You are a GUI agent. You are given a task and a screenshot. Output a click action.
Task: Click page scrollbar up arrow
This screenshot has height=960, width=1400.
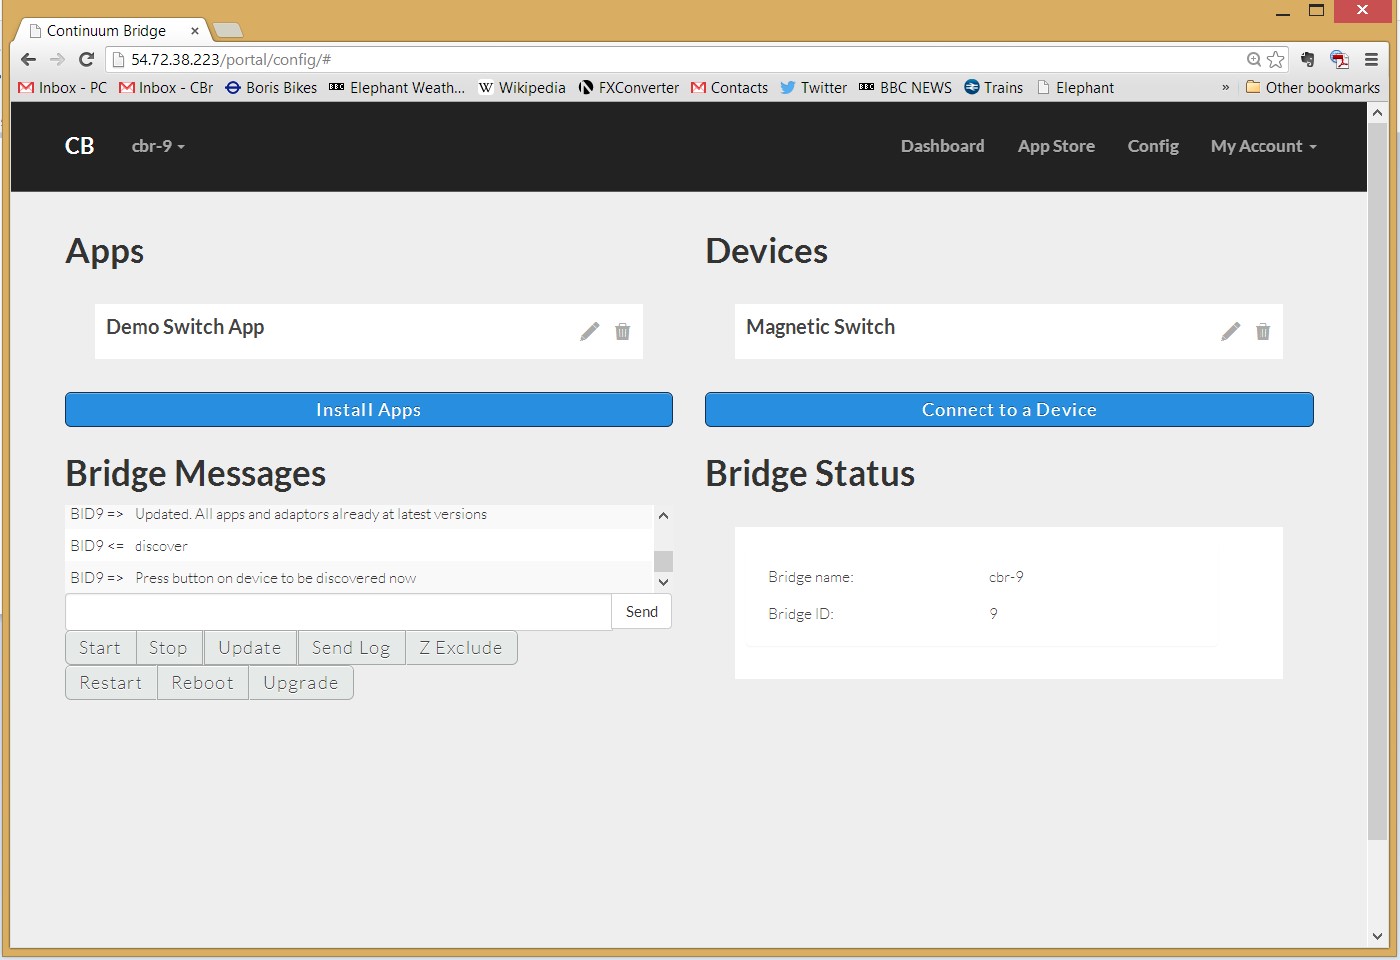[x=1377, y=112]
